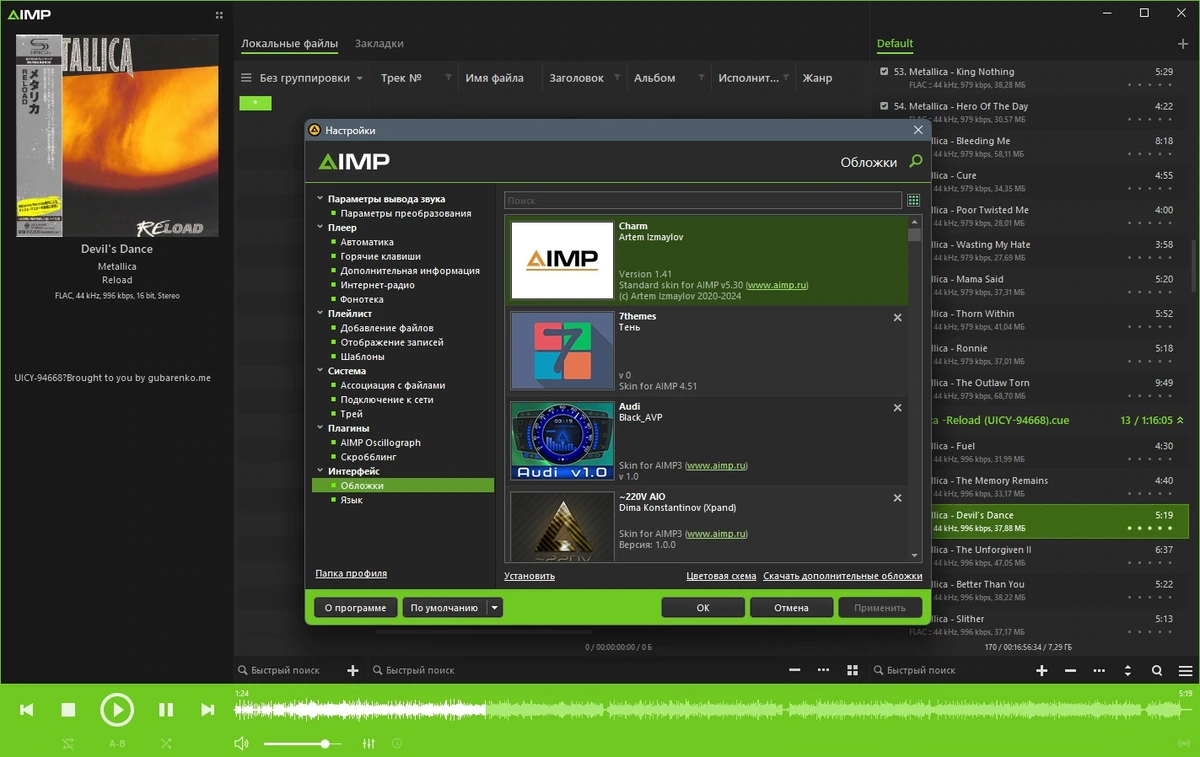Collapse the 'Плейлист' tree node
Image resolution: width=1200 pixels, height=757 pixels.
pos(320,314)
